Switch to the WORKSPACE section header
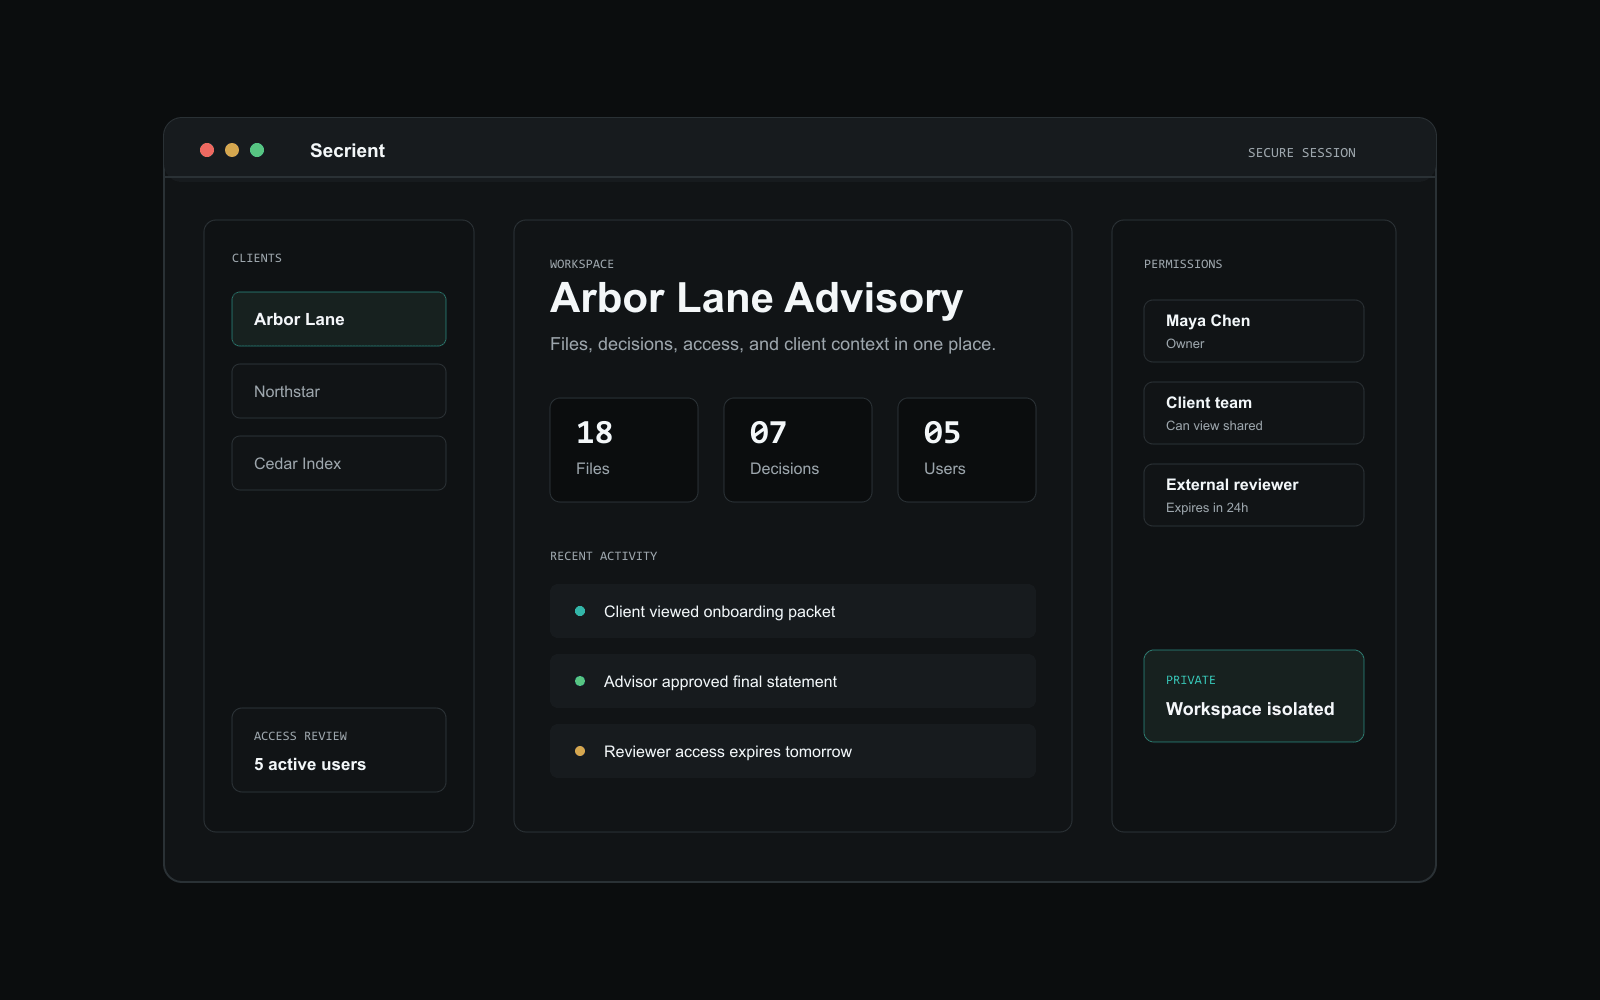The image size is (1600, 1000). 581,263
